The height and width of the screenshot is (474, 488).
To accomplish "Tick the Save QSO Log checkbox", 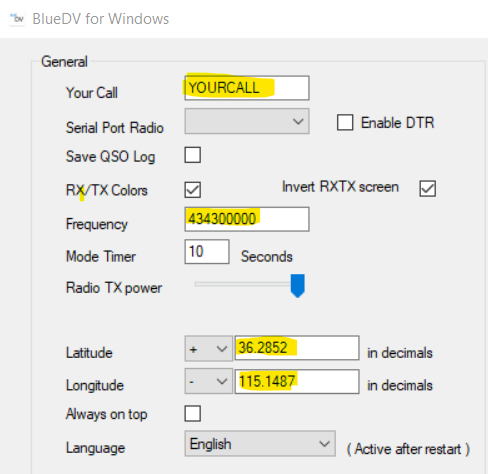I will 193,155.
